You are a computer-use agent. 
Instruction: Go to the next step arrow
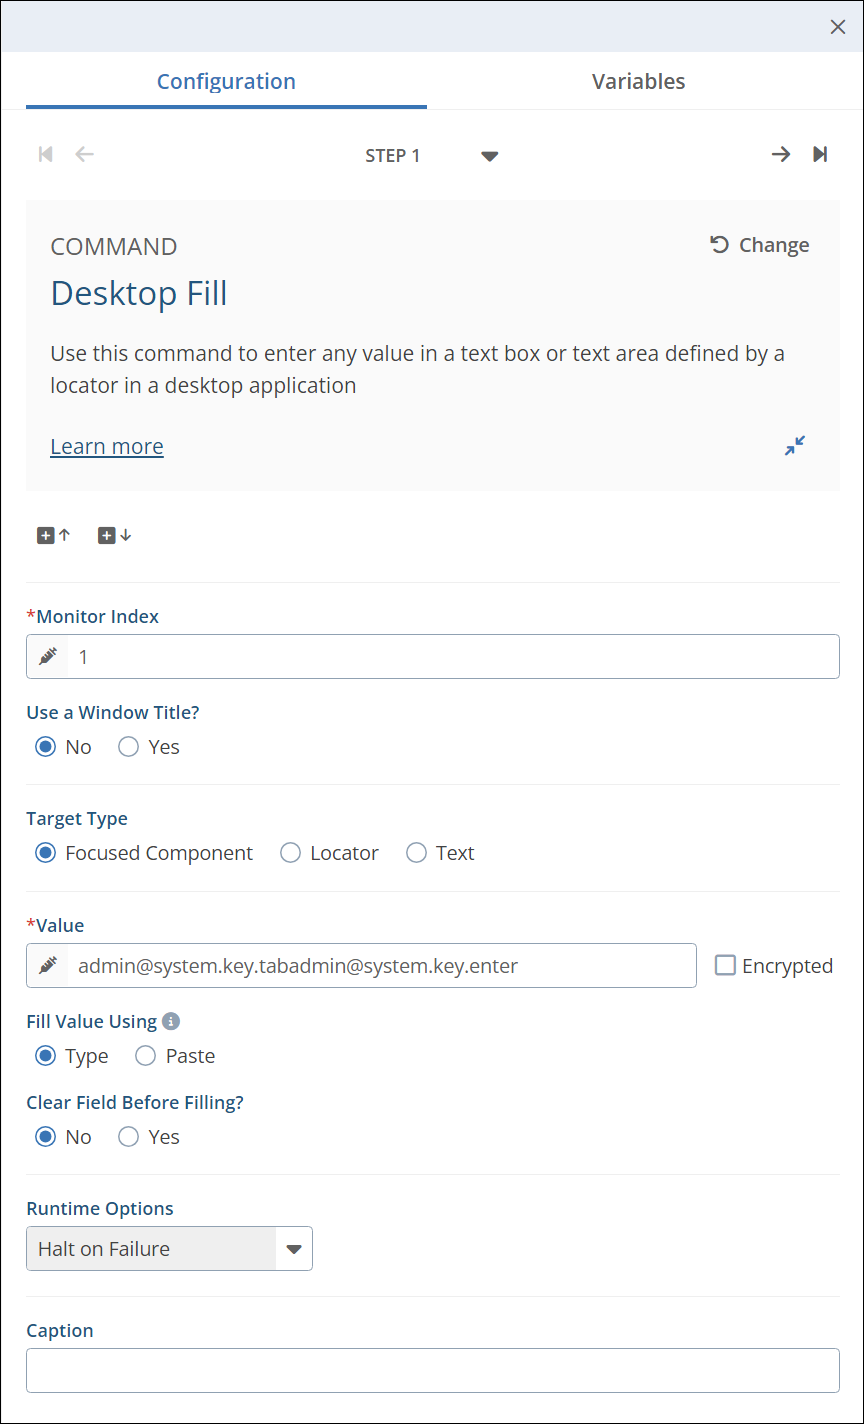[x=780, y=154]
